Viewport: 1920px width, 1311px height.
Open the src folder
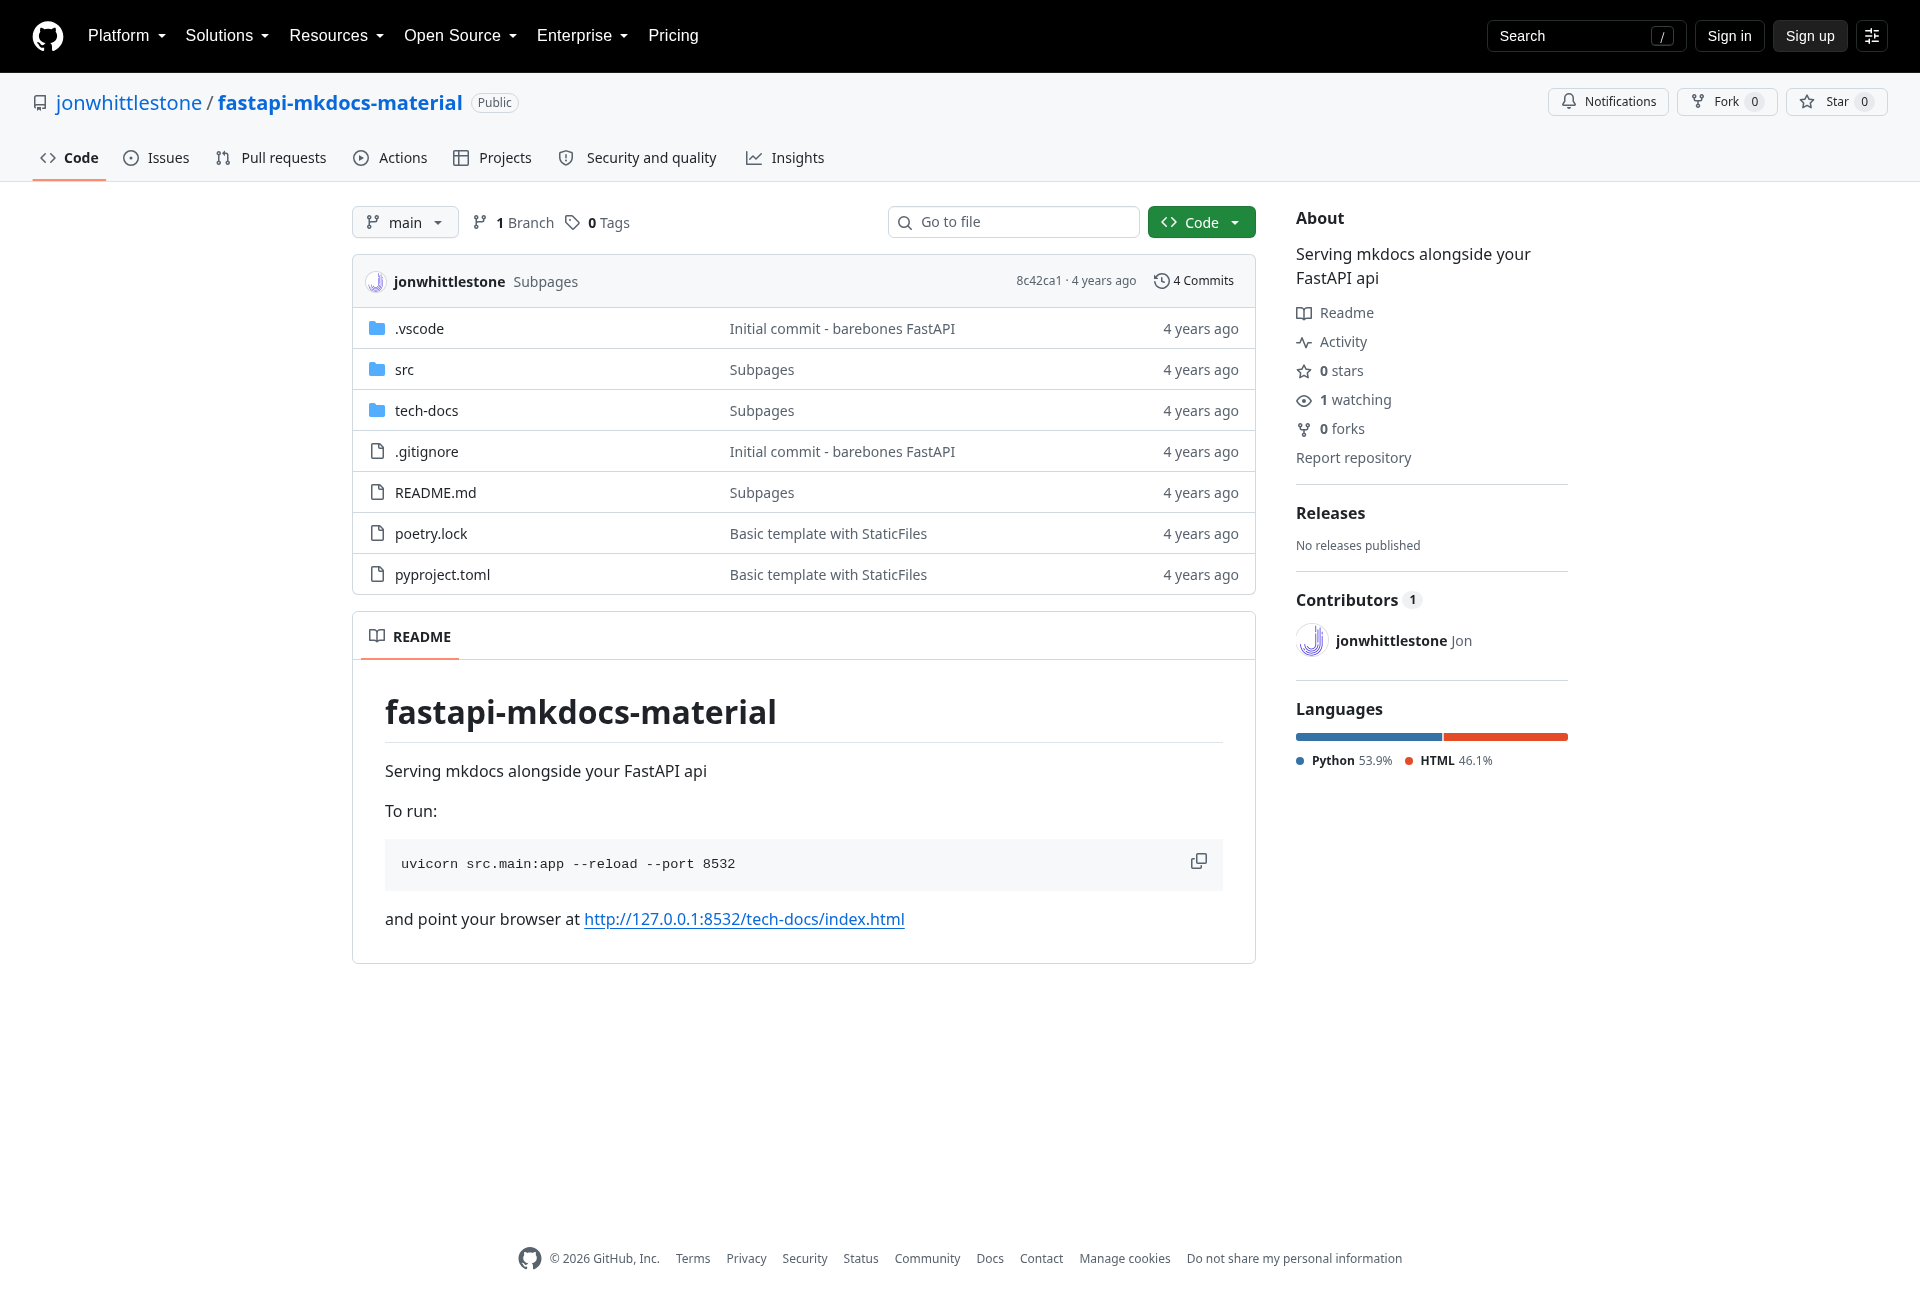[404, 370]
